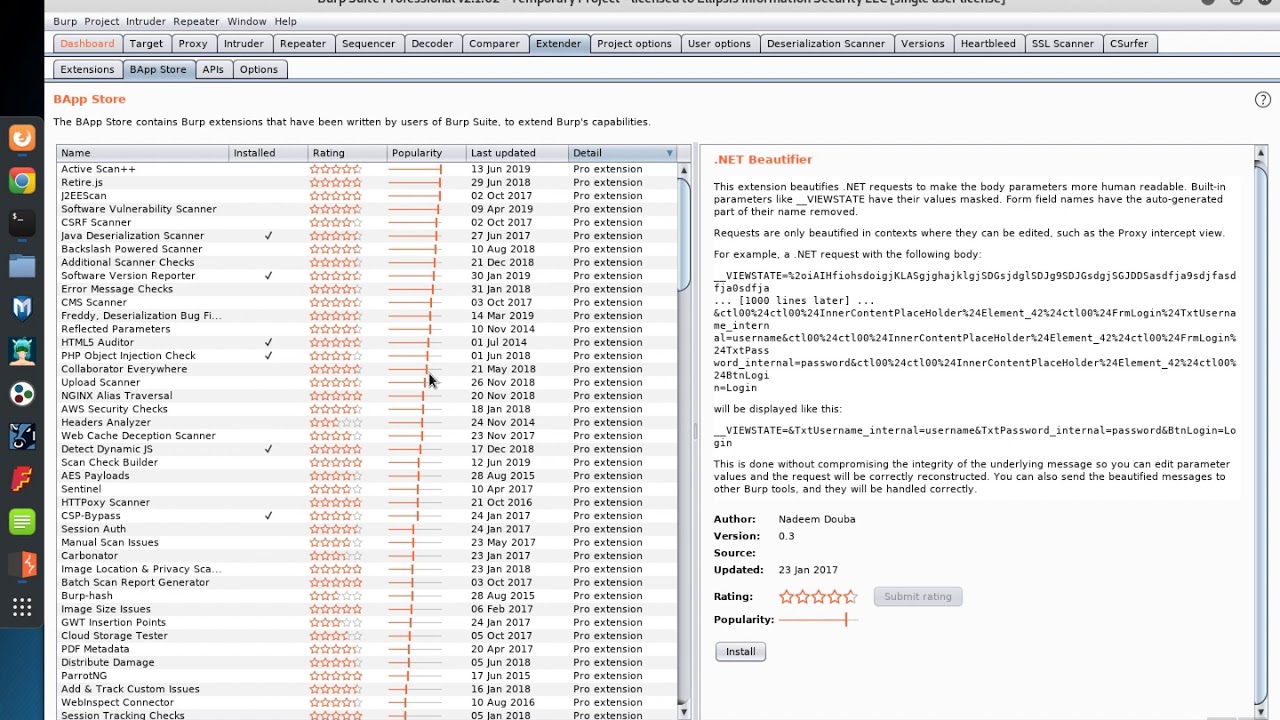Open the red F Faraday dock icon
Viewport: 1280px width, 720px height.
pos(22,479)
